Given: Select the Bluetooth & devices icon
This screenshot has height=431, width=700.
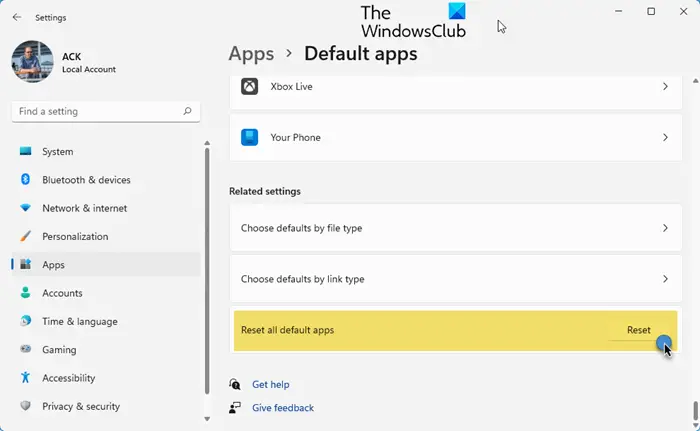Looking at the screenshot, I should tap(25, 180).
